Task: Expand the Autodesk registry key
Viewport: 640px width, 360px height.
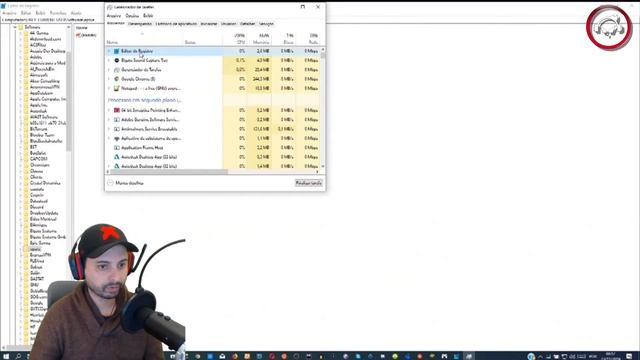Action: click(21, 111)
